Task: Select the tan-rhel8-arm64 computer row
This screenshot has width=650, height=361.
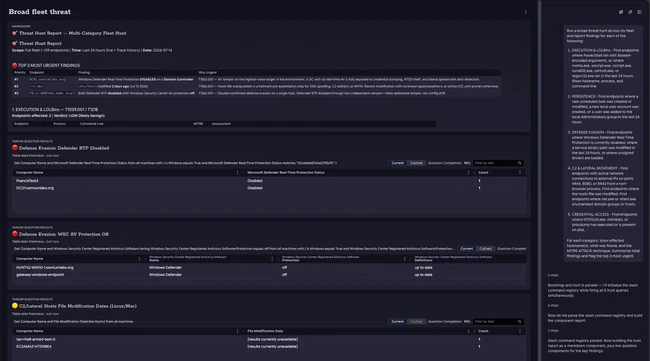Action: (269, 339)
